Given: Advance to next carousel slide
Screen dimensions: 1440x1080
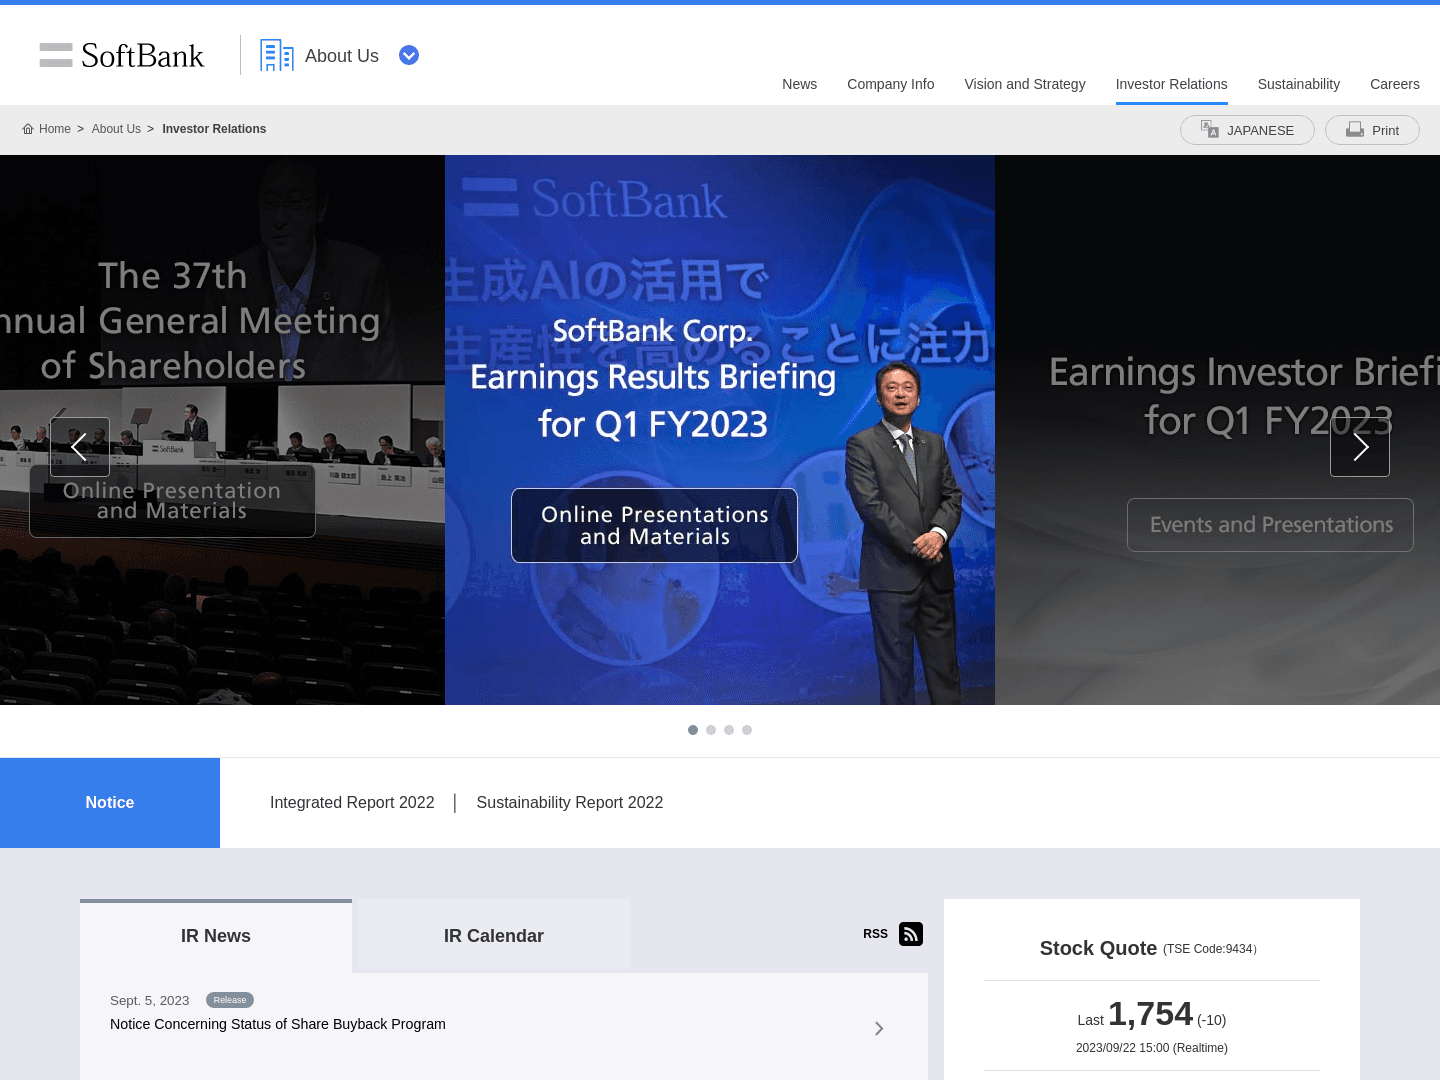Looking at the screenshot, I should pos(1359,447).
